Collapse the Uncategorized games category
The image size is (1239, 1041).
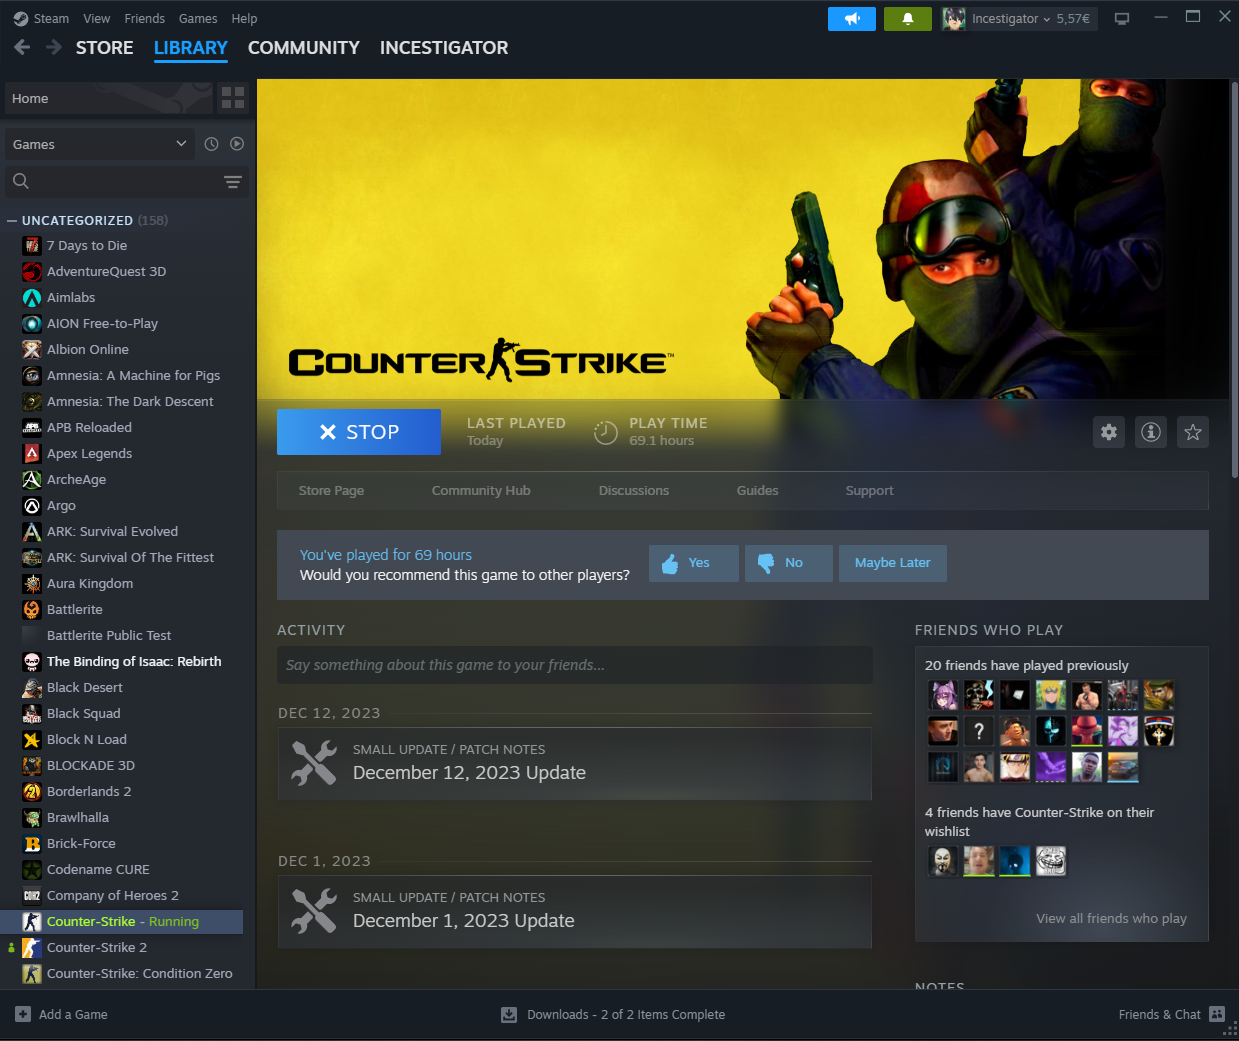point(12,221)
